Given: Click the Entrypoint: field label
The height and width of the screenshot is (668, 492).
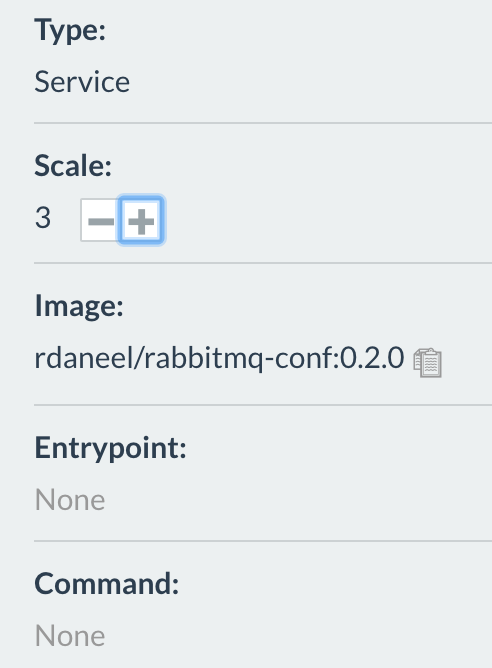Looking at the screenshot, I should pos(110,448).
